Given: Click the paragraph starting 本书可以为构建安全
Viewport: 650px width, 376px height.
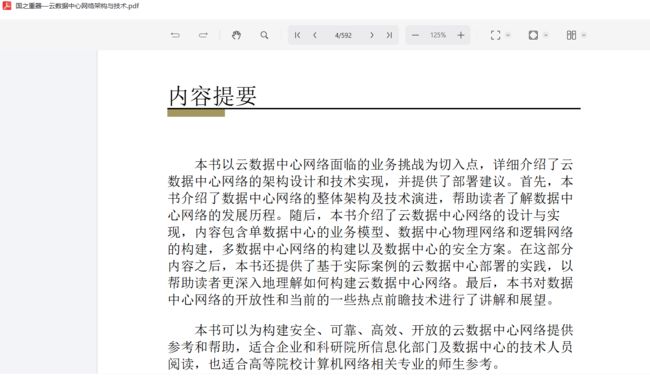Looking at the screenshot, I should pyautogui.click(x=370, y=347).
